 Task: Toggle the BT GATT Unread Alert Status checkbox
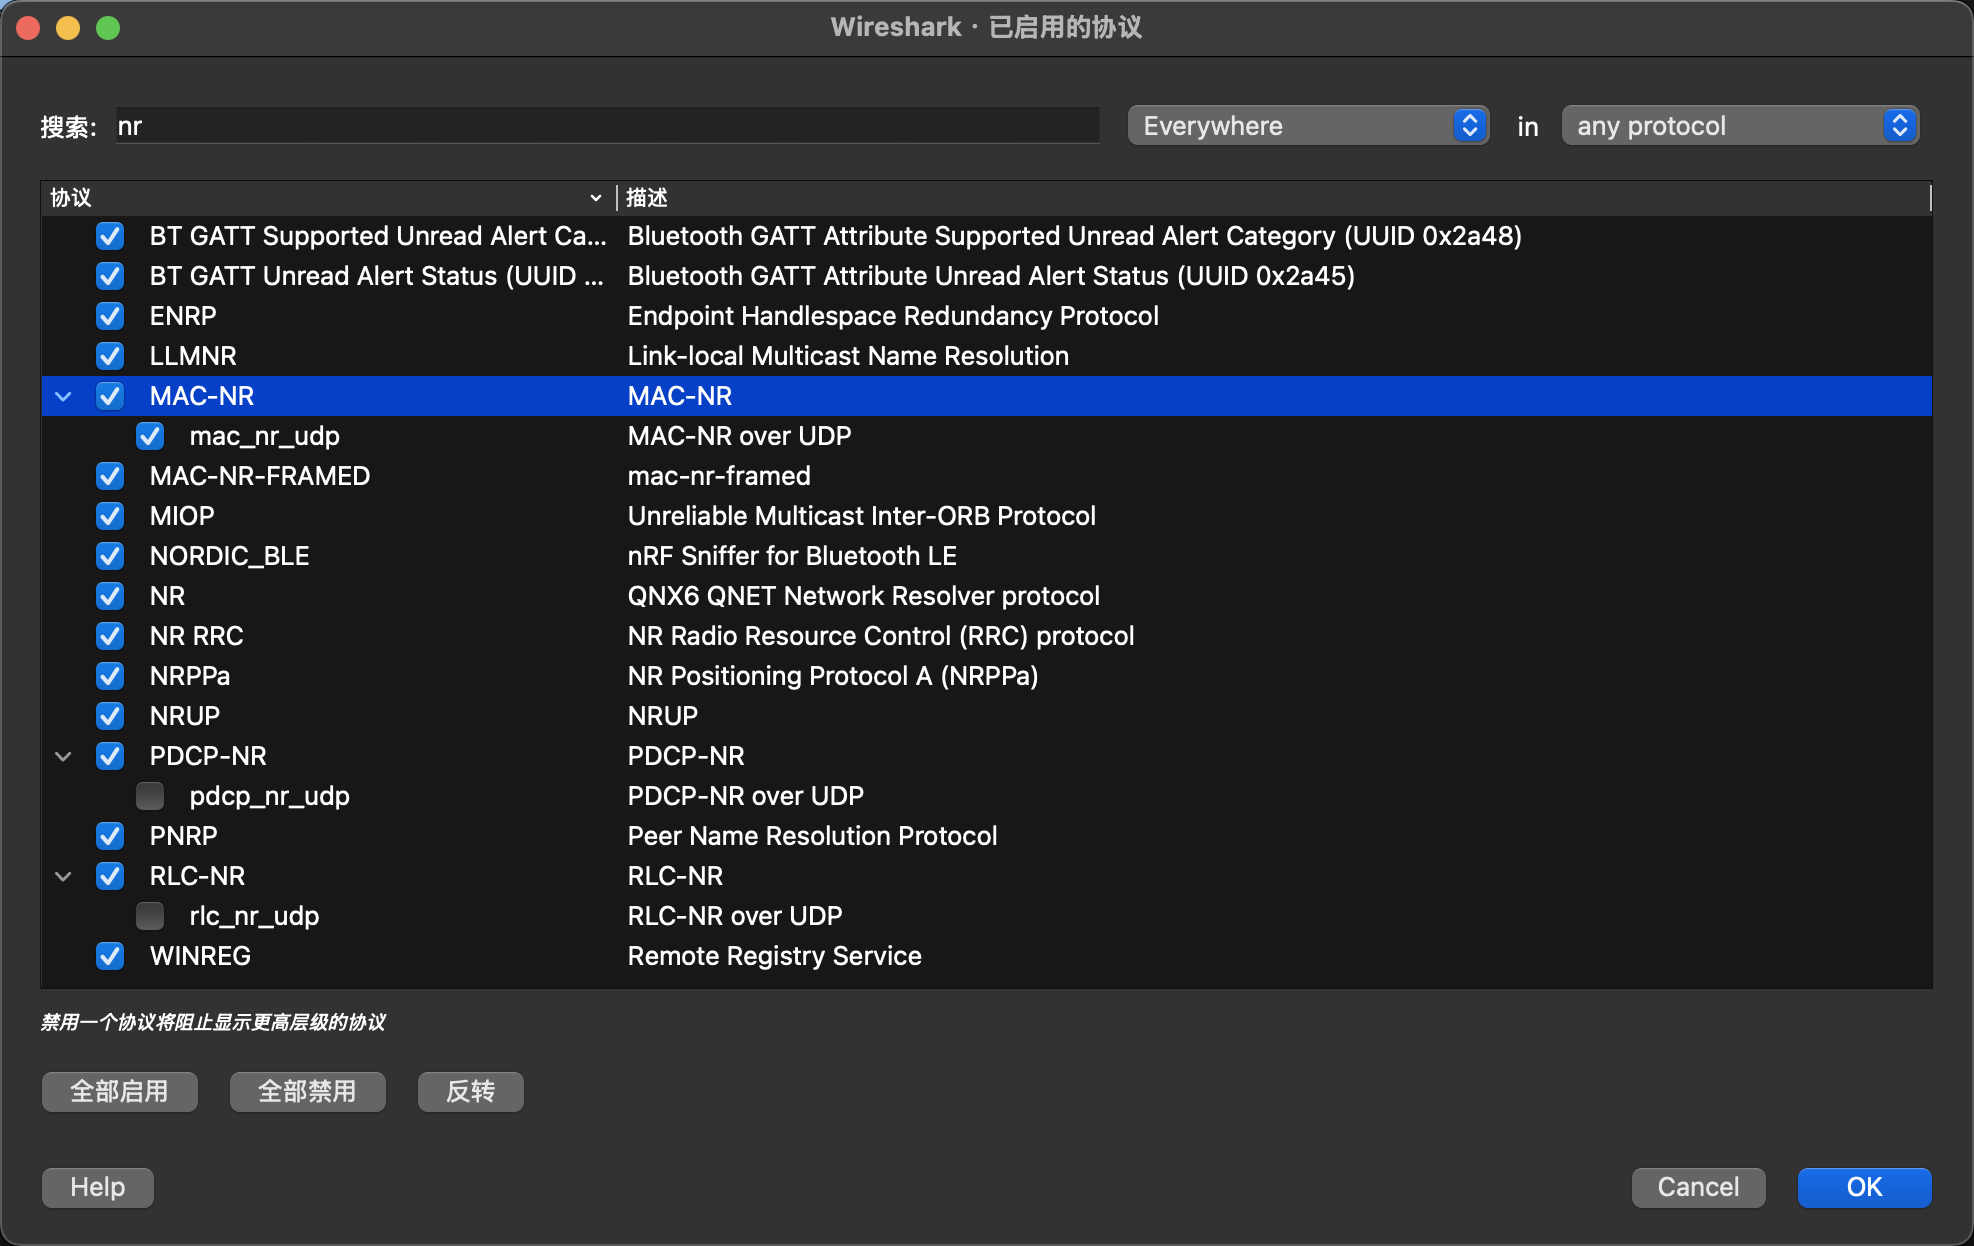(110, 276)
